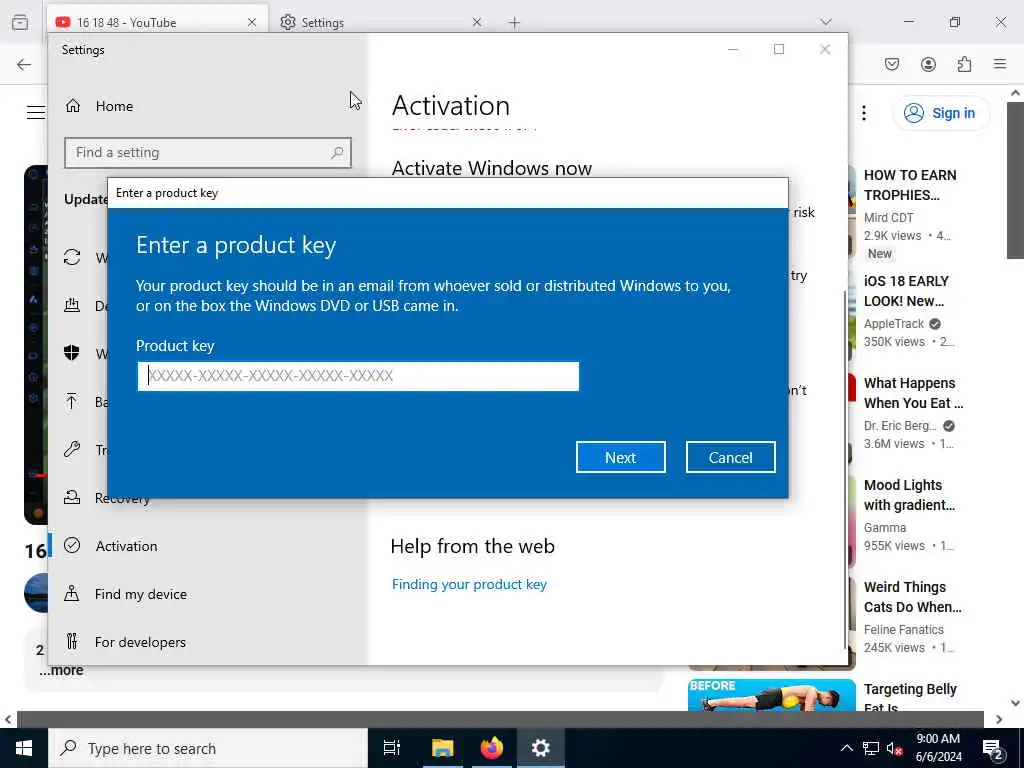The width and height of the screenshot is (1024, 768).
Task: Open Task View from the taskbar
Action: (391, 748)
